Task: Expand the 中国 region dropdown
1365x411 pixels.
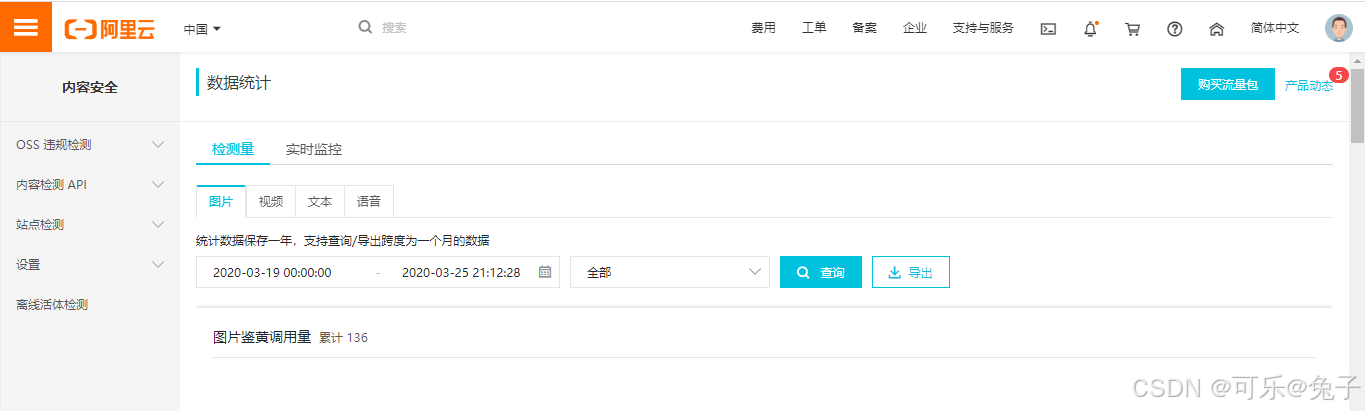Action: (x=202, y=29)
